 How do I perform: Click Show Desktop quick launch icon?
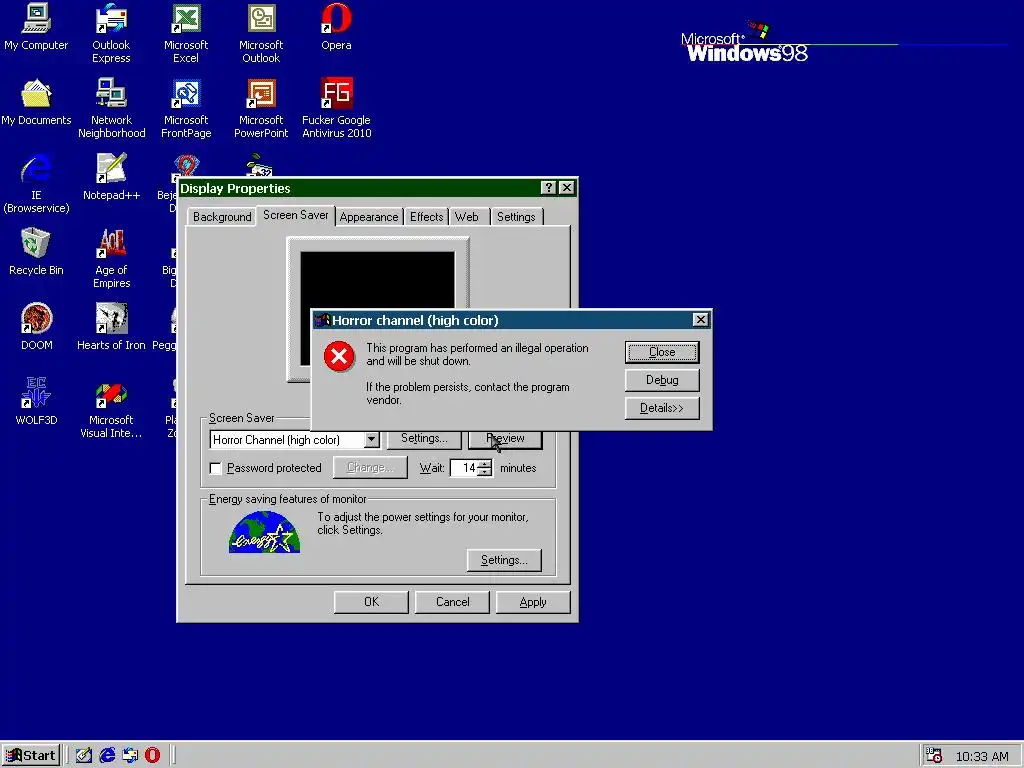pyautogui.click(x=84, y=756)
